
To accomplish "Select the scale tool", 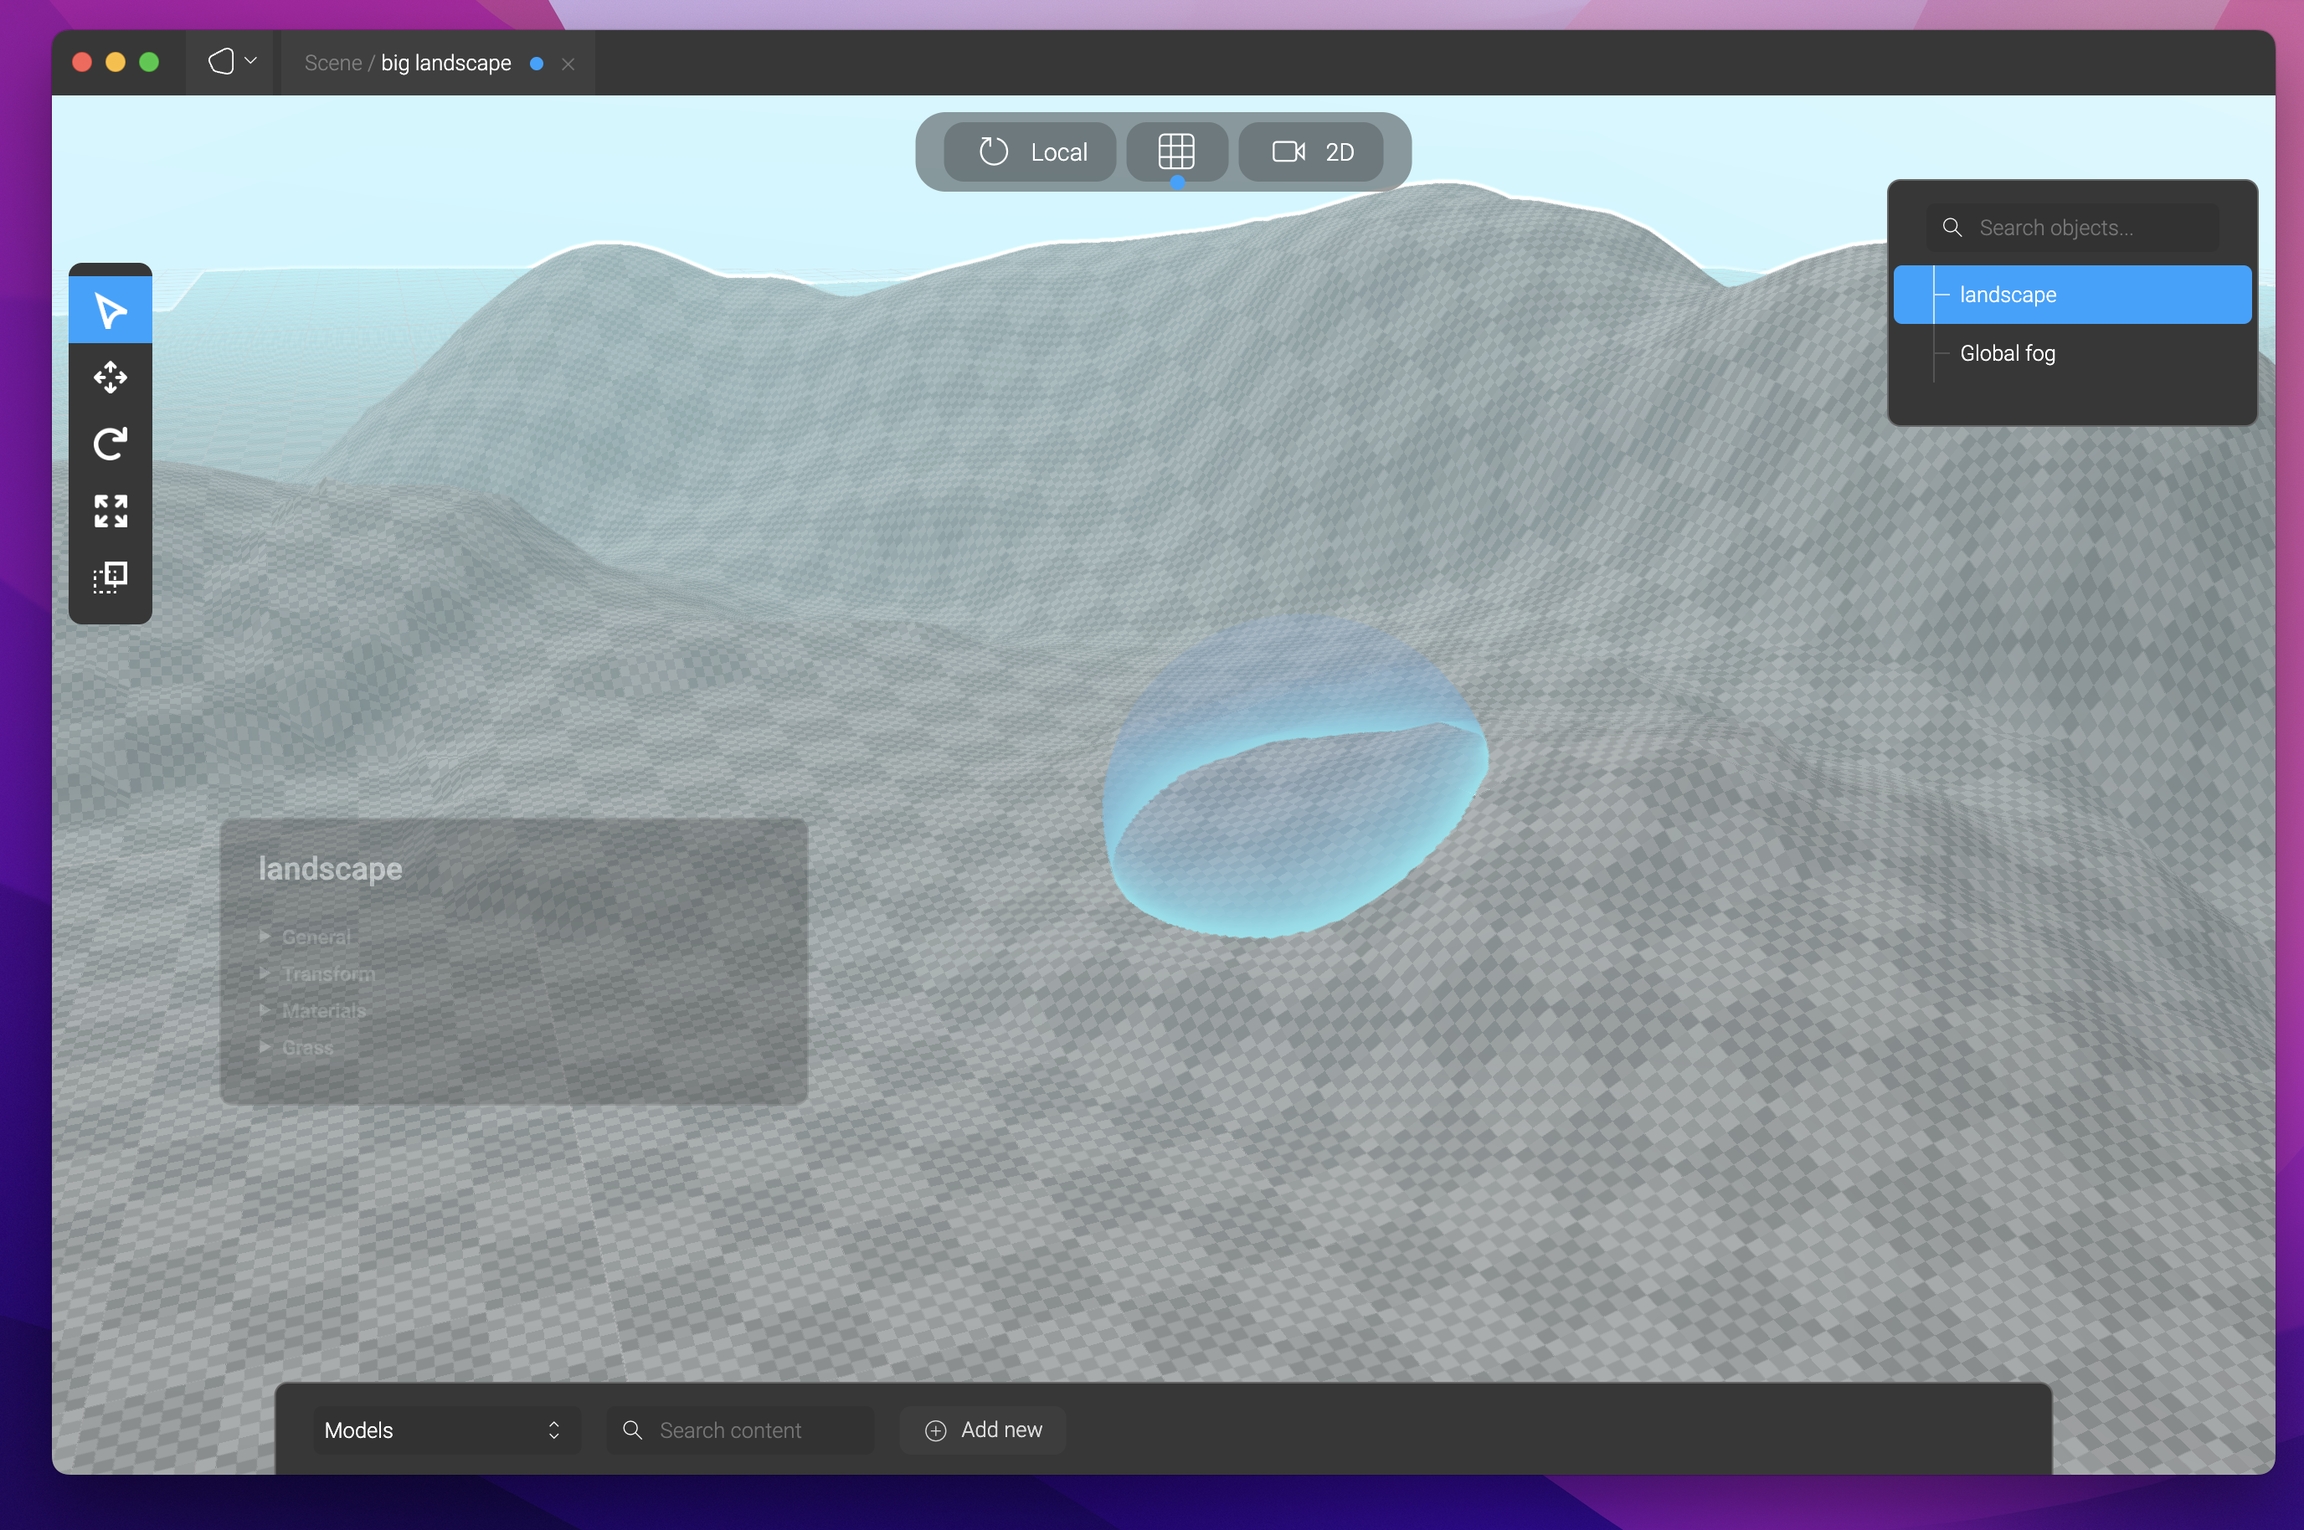I will (110, 510).
